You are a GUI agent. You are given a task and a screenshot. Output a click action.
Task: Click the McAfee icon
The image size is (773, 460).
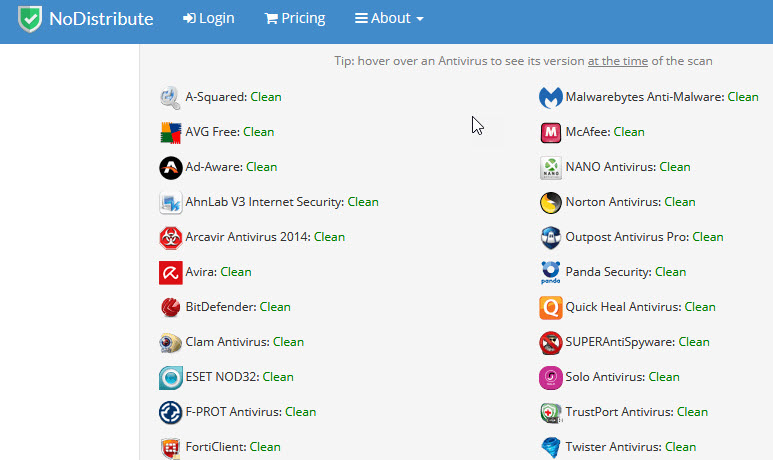pos(551,132)
